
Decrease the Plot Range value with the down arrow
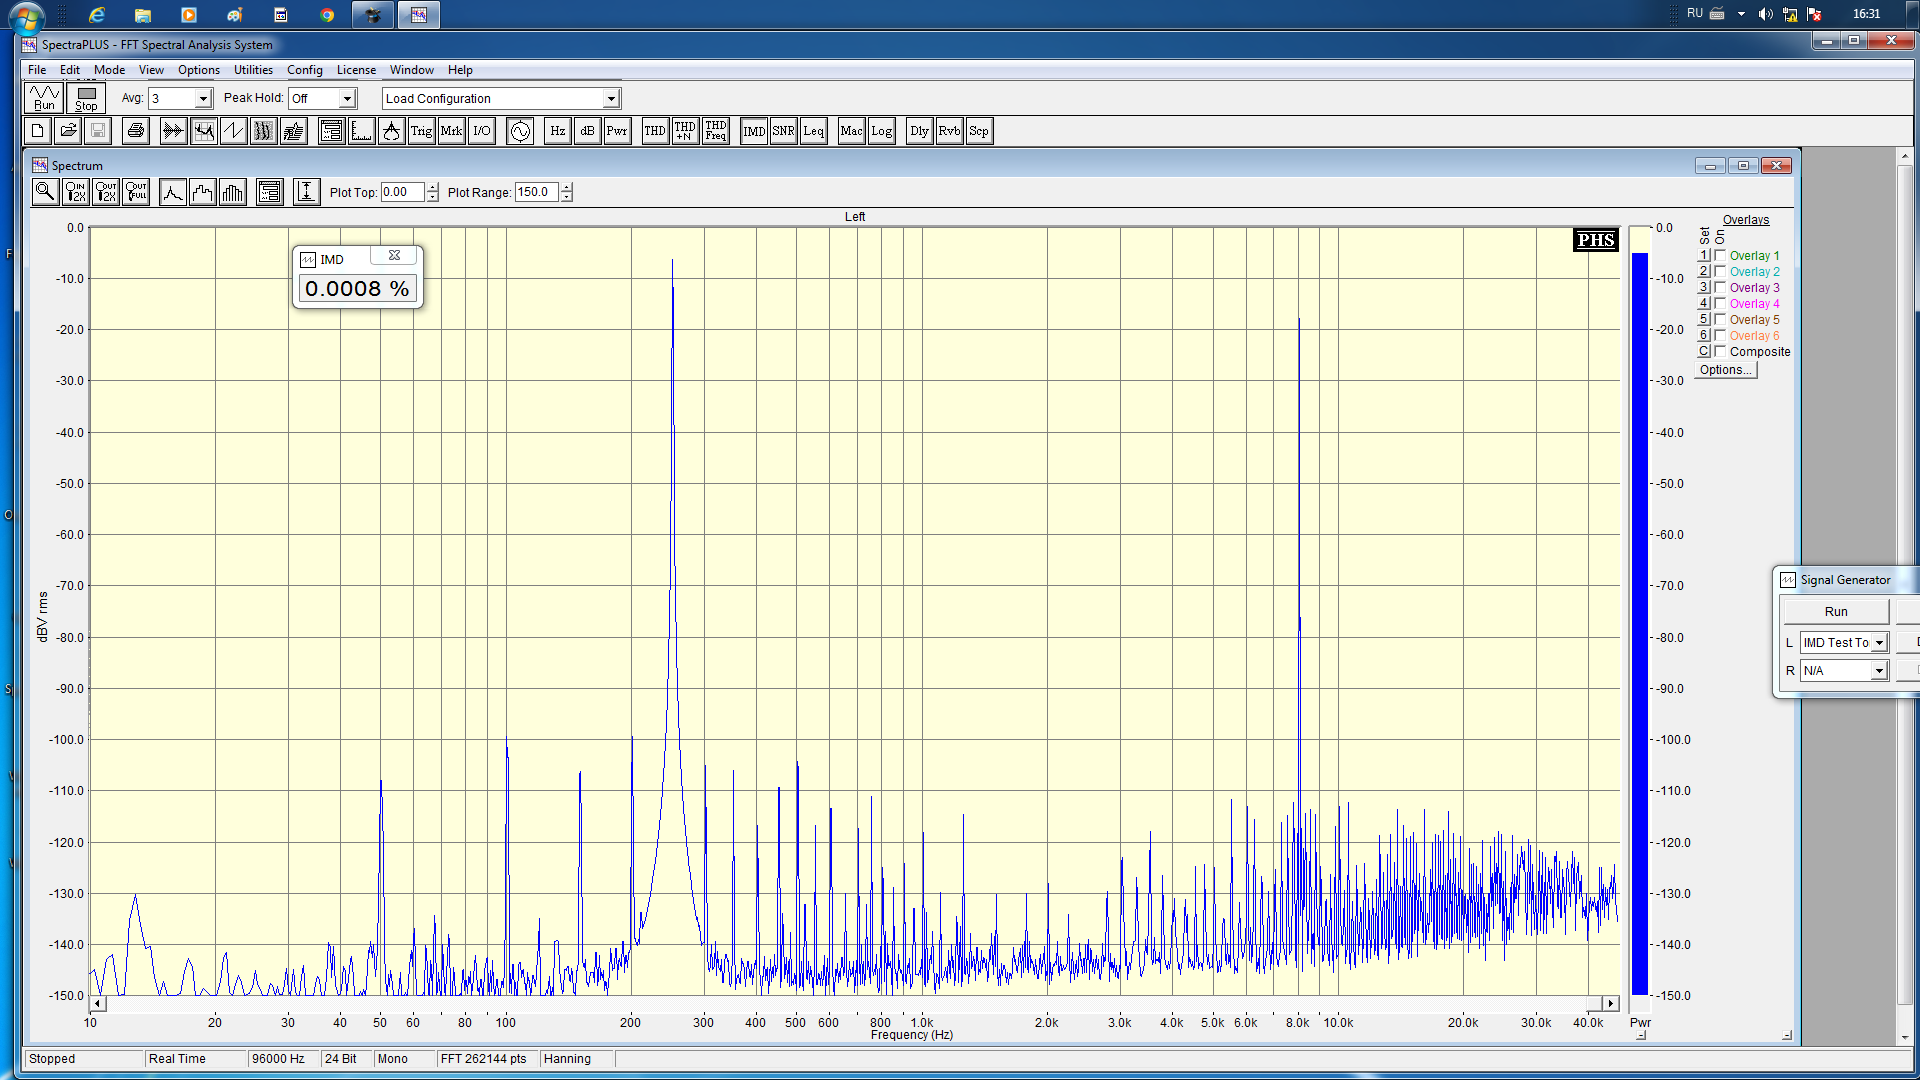(x=566, y=197)
